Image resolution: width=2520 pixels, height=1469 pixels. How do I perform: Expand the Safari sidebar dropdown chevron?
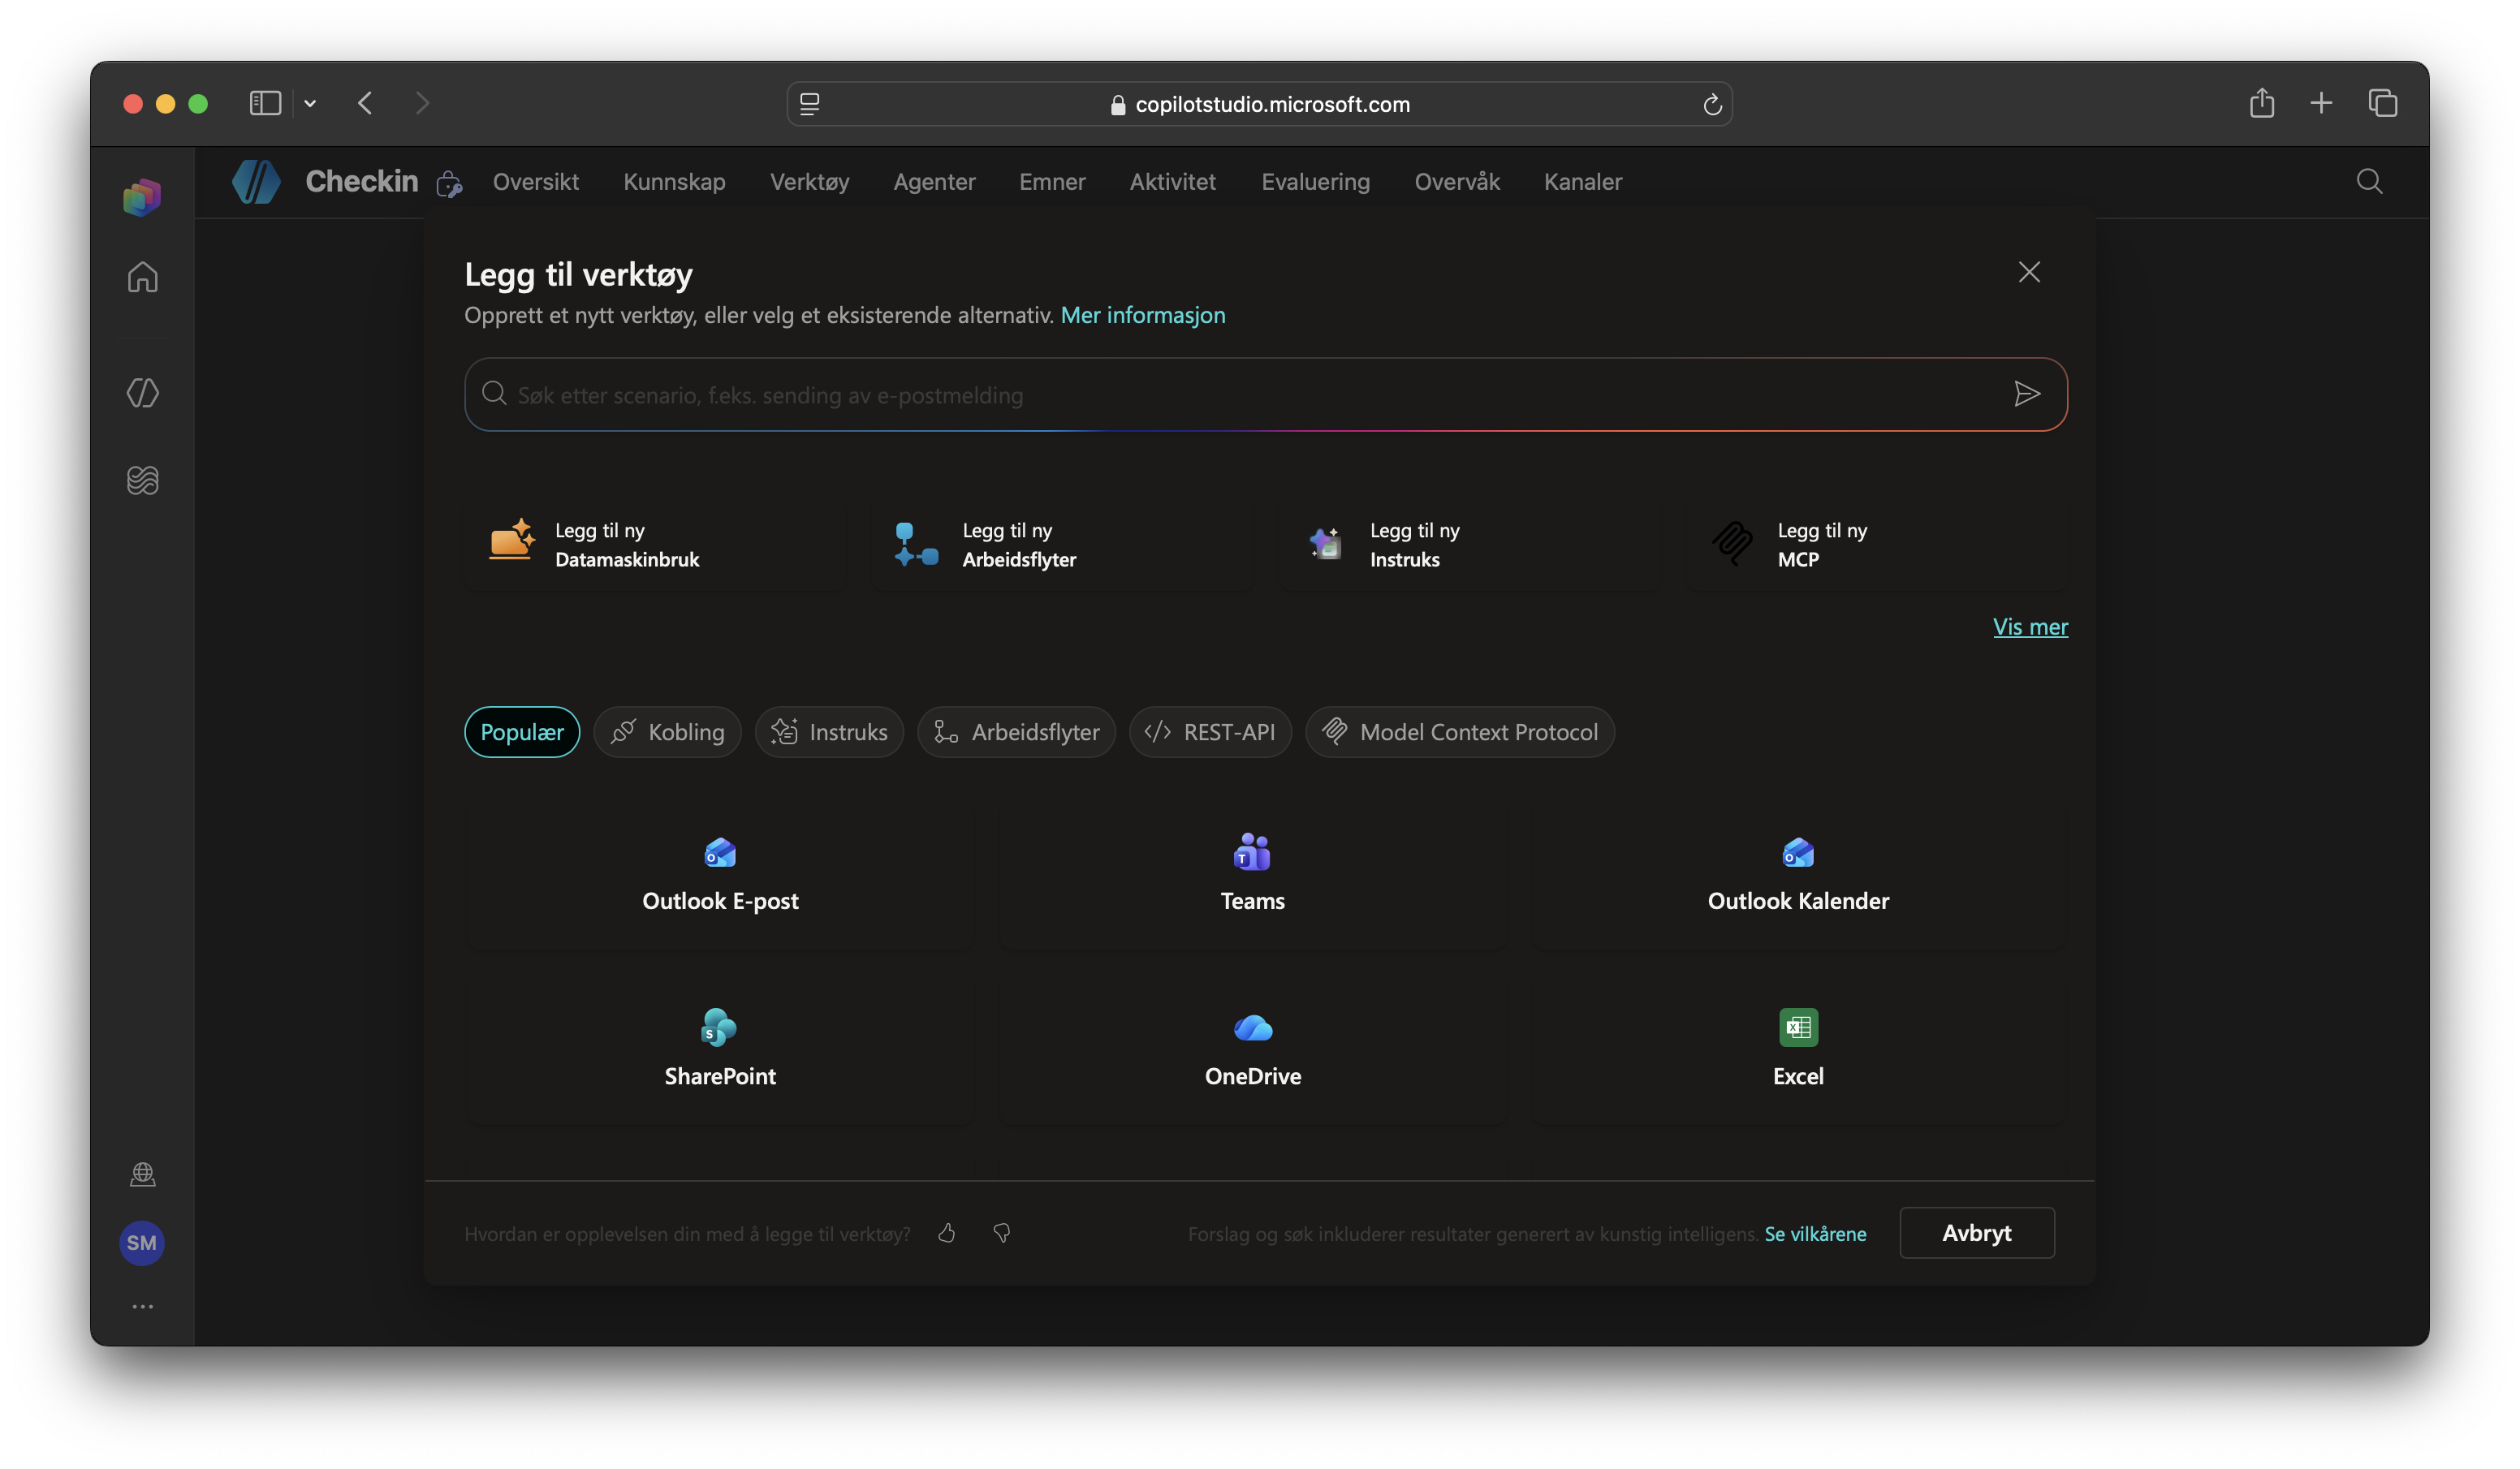[x=310, y=103]
